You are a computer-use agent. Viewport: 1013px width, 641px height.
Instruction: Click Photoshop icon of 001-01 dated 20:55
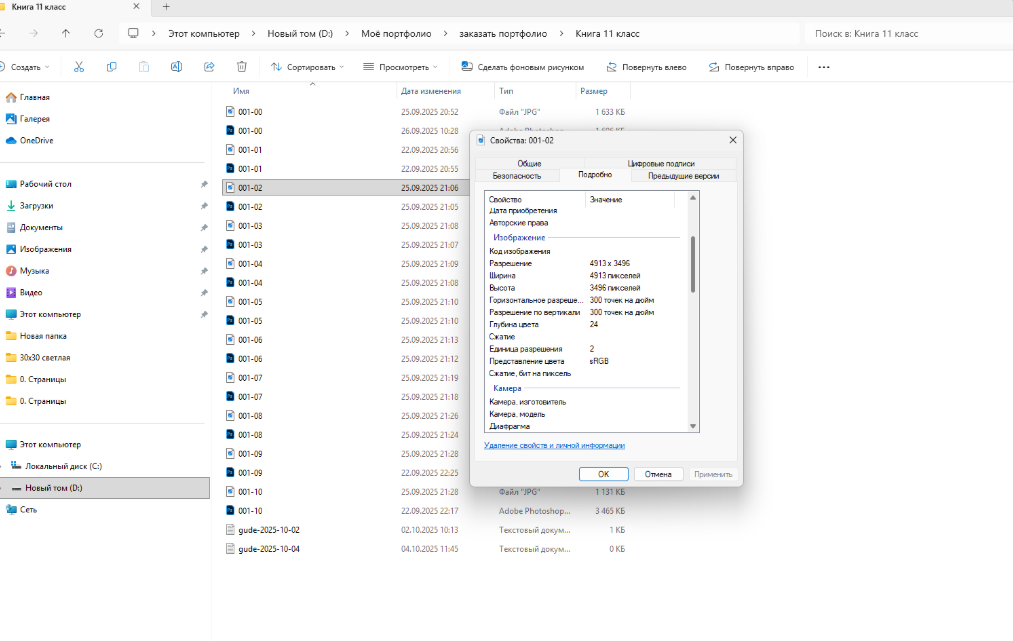pyautogui.click(x=230, y=168)
